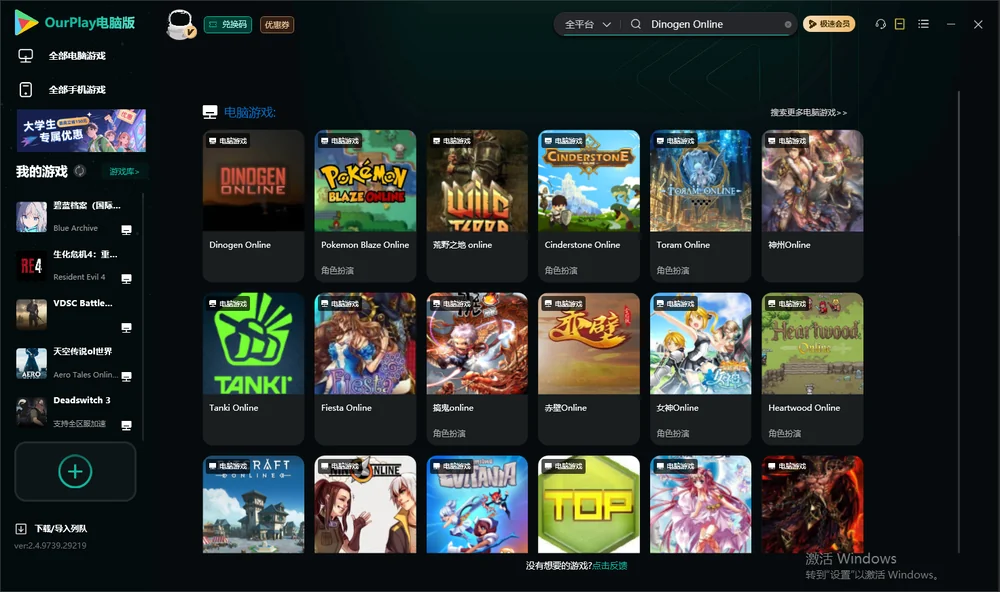
Task: Expand the 全平台 platform dropdown
Action: [587, 24]
